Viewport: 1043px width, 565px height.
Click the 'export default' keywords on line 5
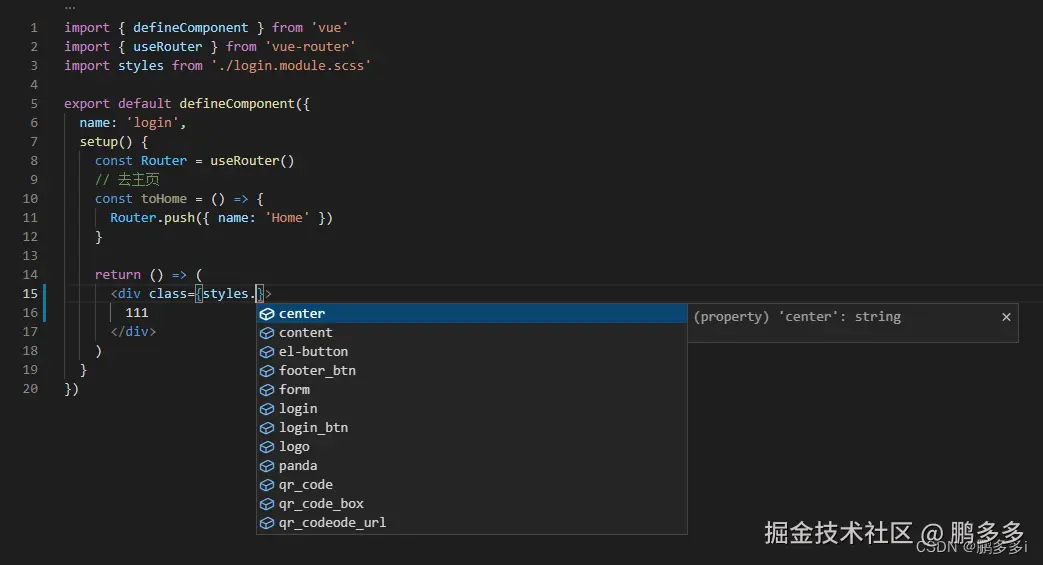coord(117,104)
